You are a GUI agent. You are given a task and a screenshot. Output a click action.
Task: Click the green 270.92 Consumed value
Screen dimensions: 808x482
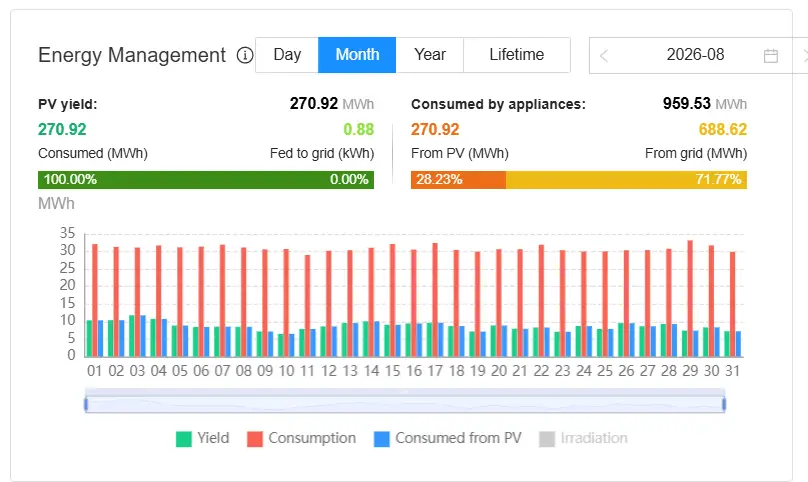(x=62, y=129)
